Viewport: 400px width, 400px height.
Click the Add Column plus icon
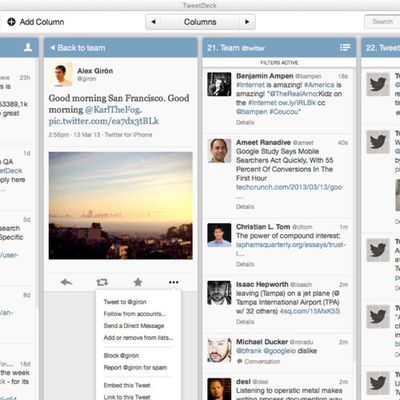point(11,22)
